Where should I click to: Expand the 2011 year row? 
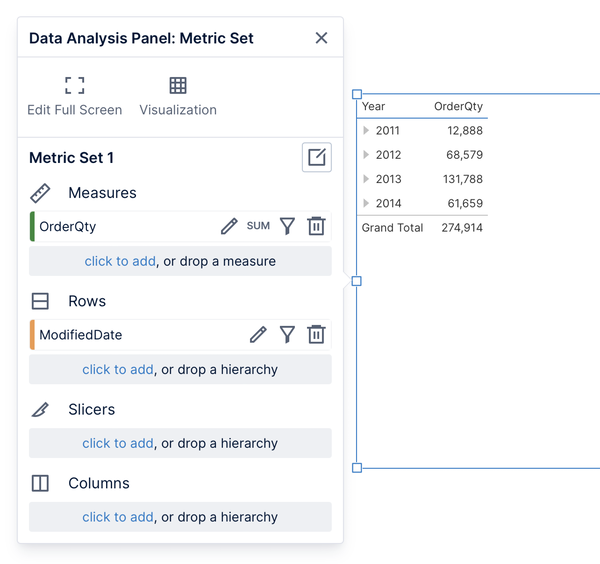pos(367,131)
